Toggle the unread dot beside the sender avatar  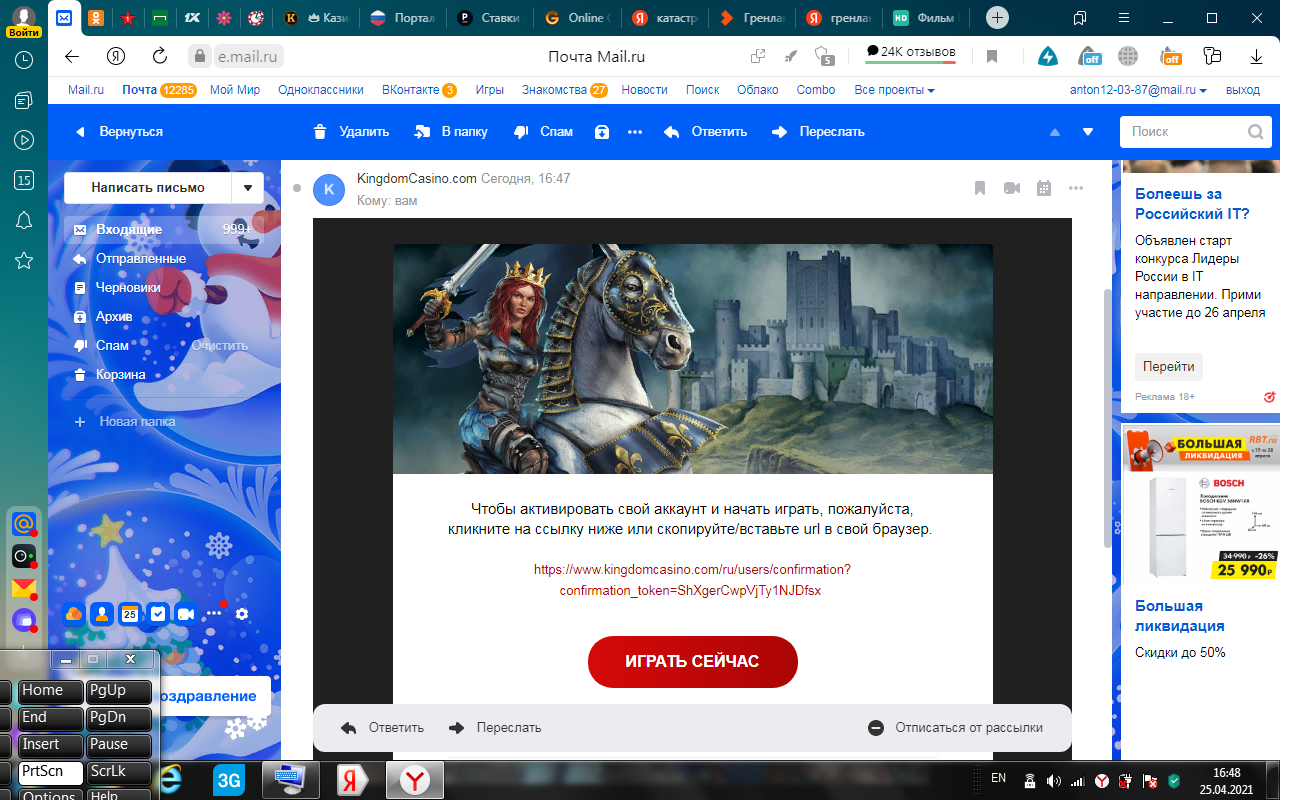(297, 187)
